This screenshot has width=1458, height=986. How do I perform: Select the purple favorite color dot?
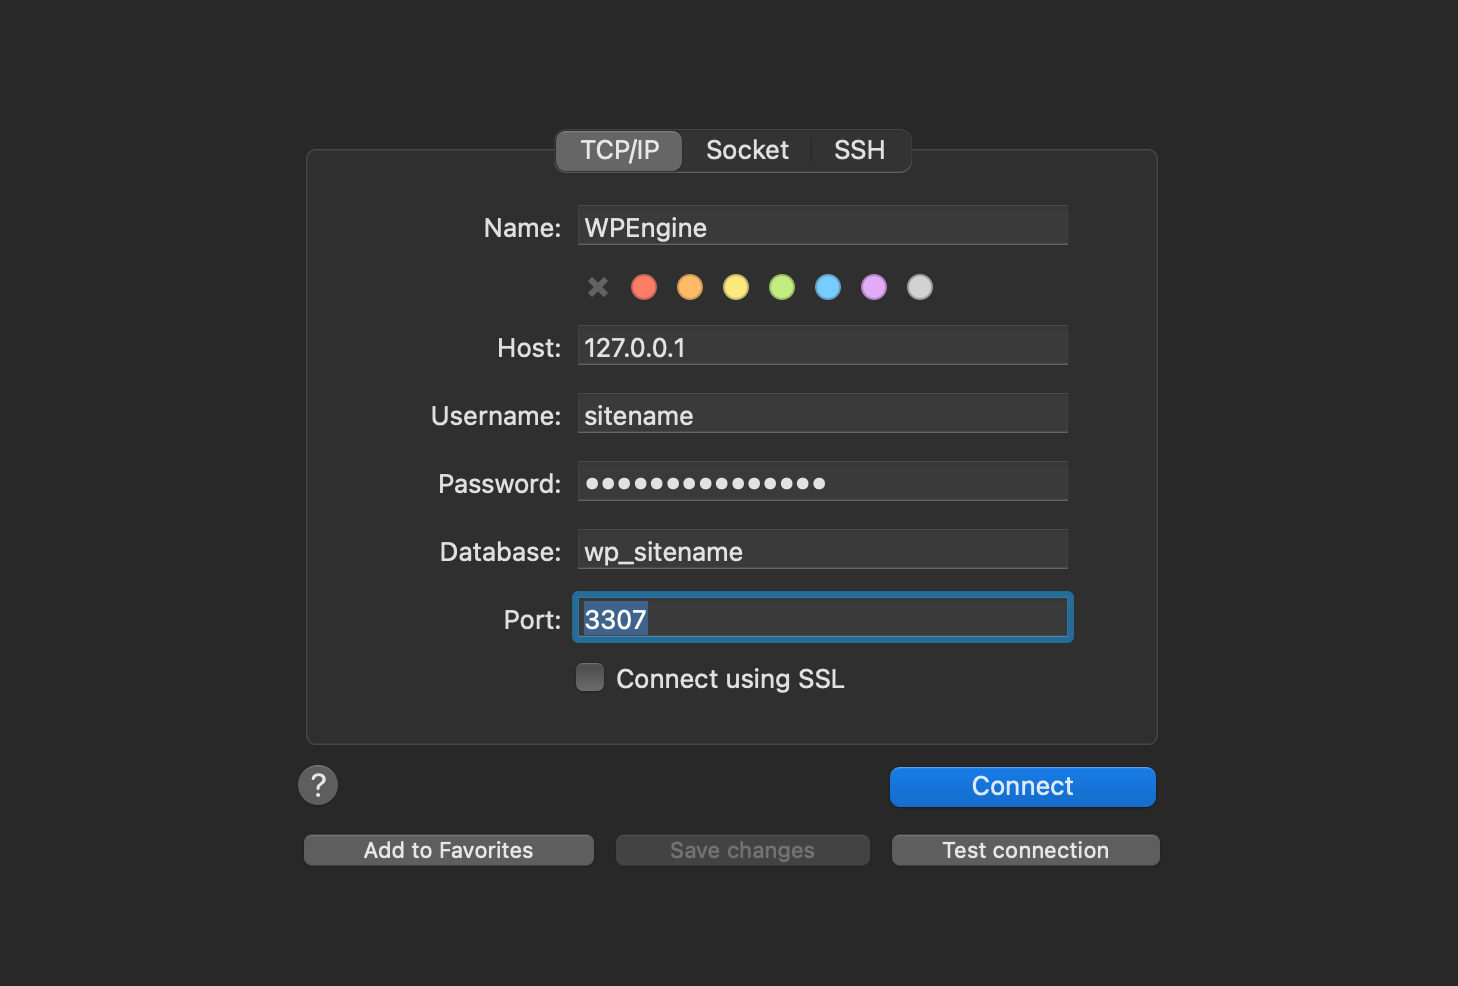click(x=873, y=287)
